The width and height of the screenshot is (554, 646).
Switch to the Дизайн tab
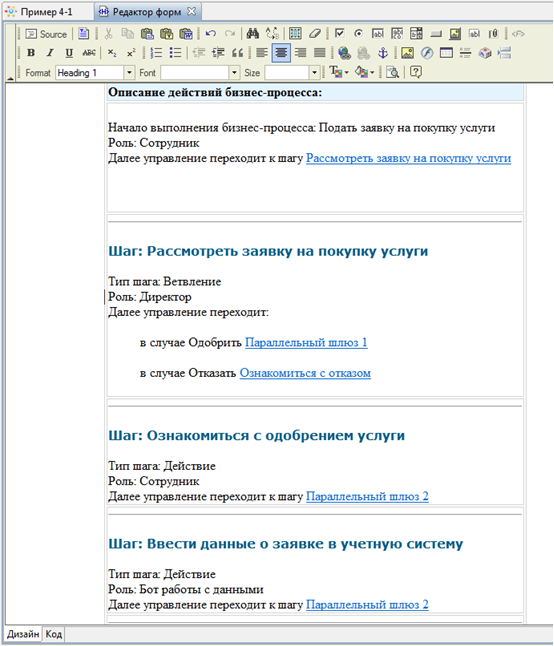(x=23, y=634)
